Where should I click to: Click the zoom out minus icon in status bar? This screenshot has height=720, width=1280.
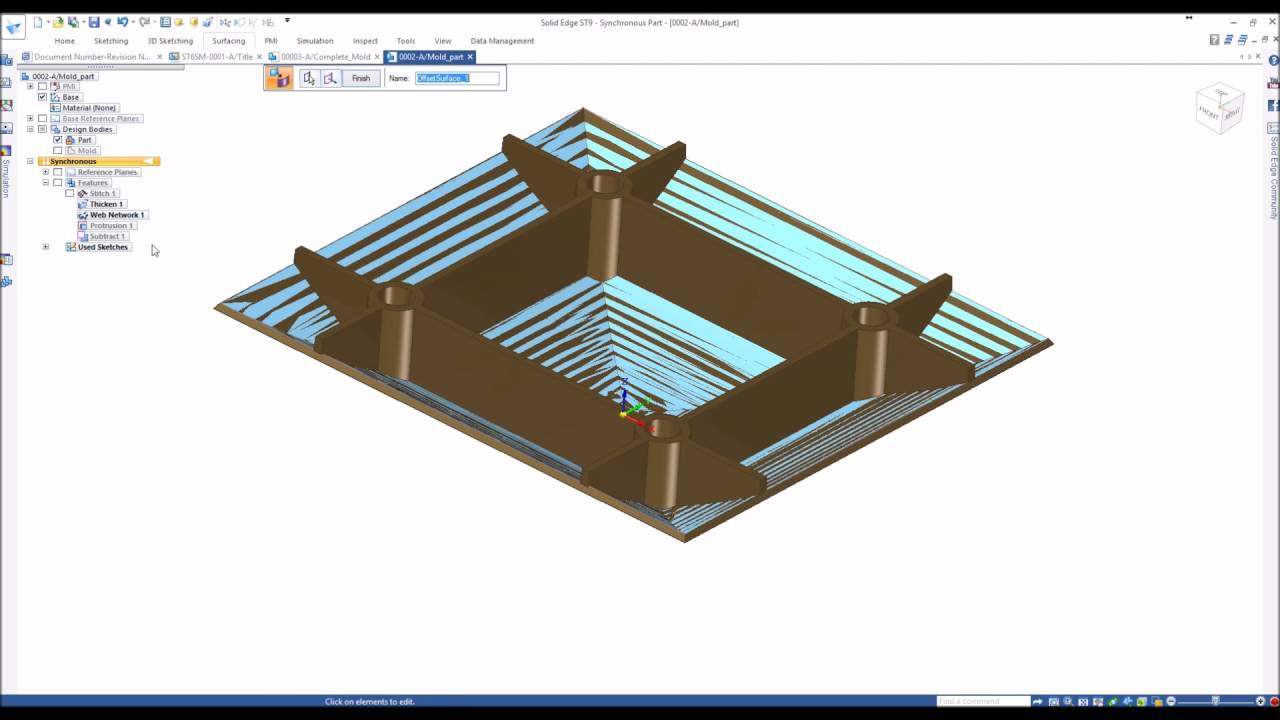(x=1171, y=701)
